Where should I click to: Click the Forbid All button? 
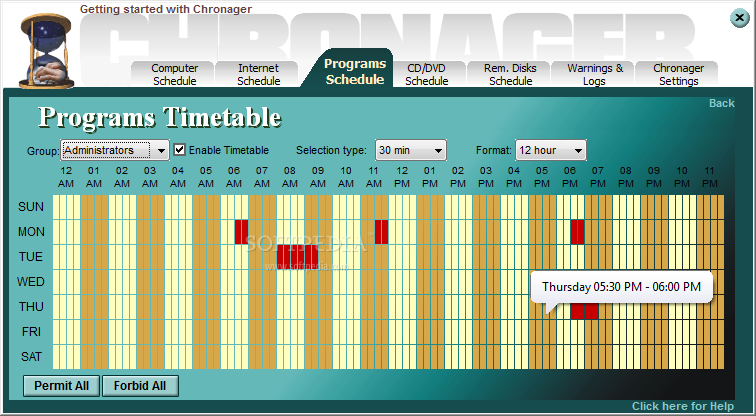[140, 386]
